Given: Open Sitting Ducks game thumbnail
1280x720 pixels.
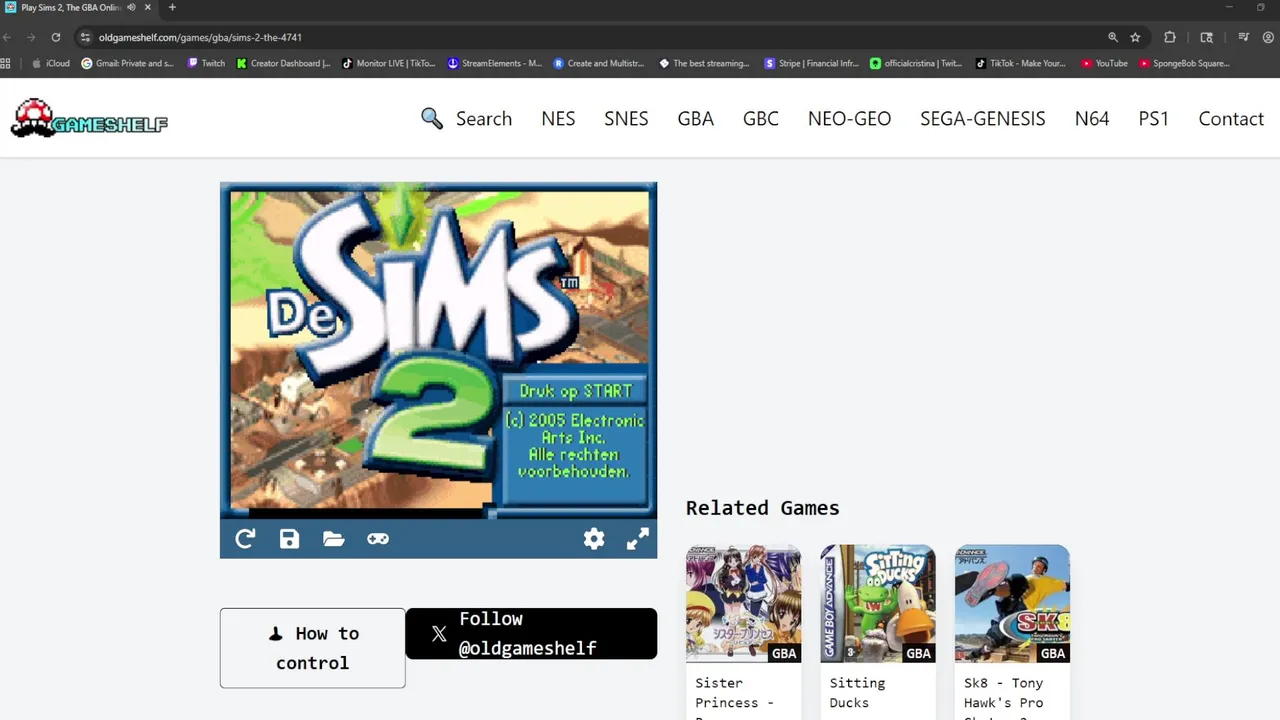Looking at the screenshot, I should (x=878, y=603).
